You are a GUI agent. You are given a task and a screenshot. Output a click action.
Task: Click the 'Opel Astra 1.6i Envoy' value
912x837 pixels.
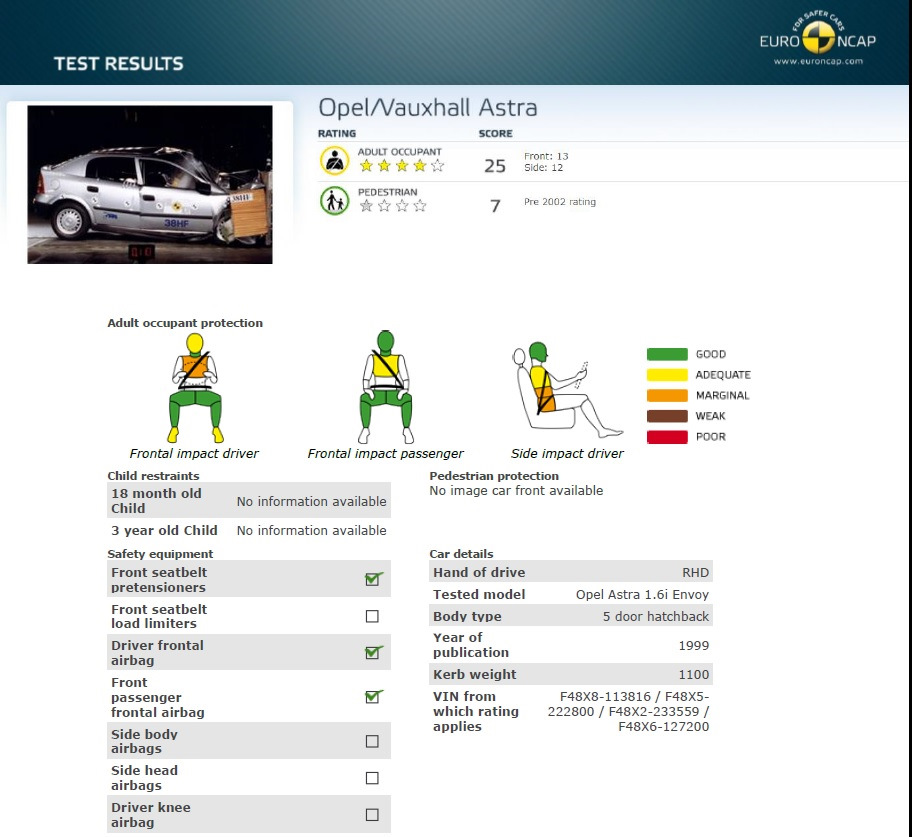coord(643,594)
